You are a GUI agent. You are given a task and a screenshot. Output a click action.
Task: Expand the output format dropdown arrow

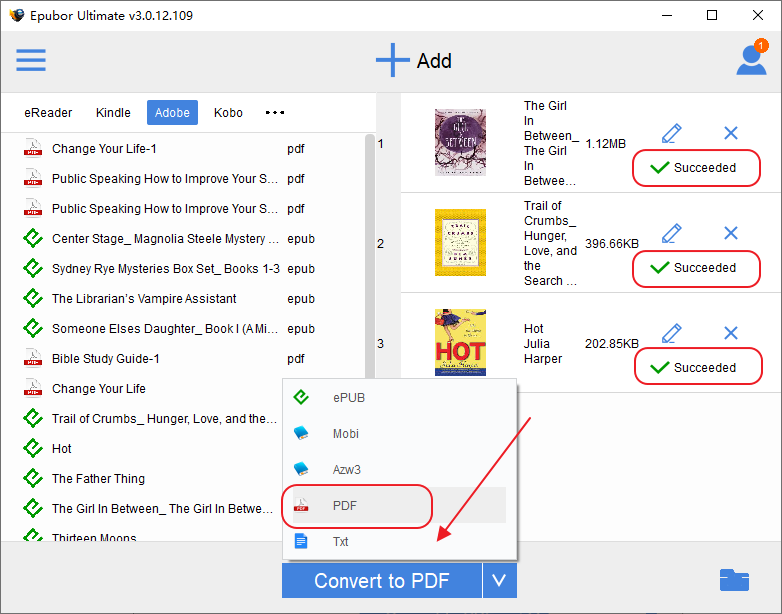coord(498,580)
